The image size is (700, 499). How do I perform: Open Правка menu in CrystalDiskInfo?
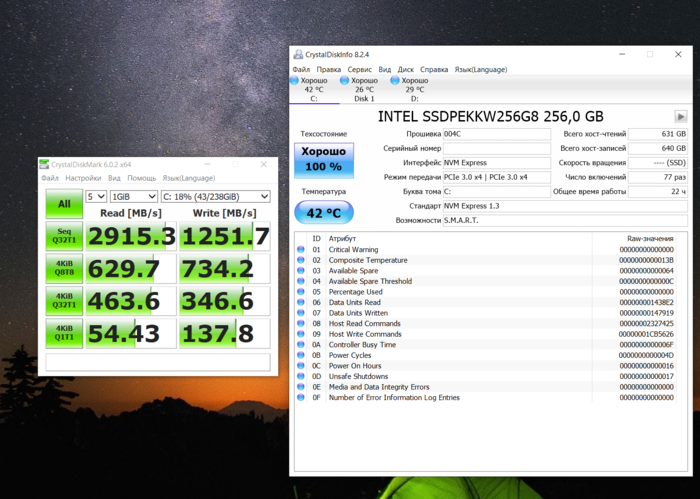point(329,70)
